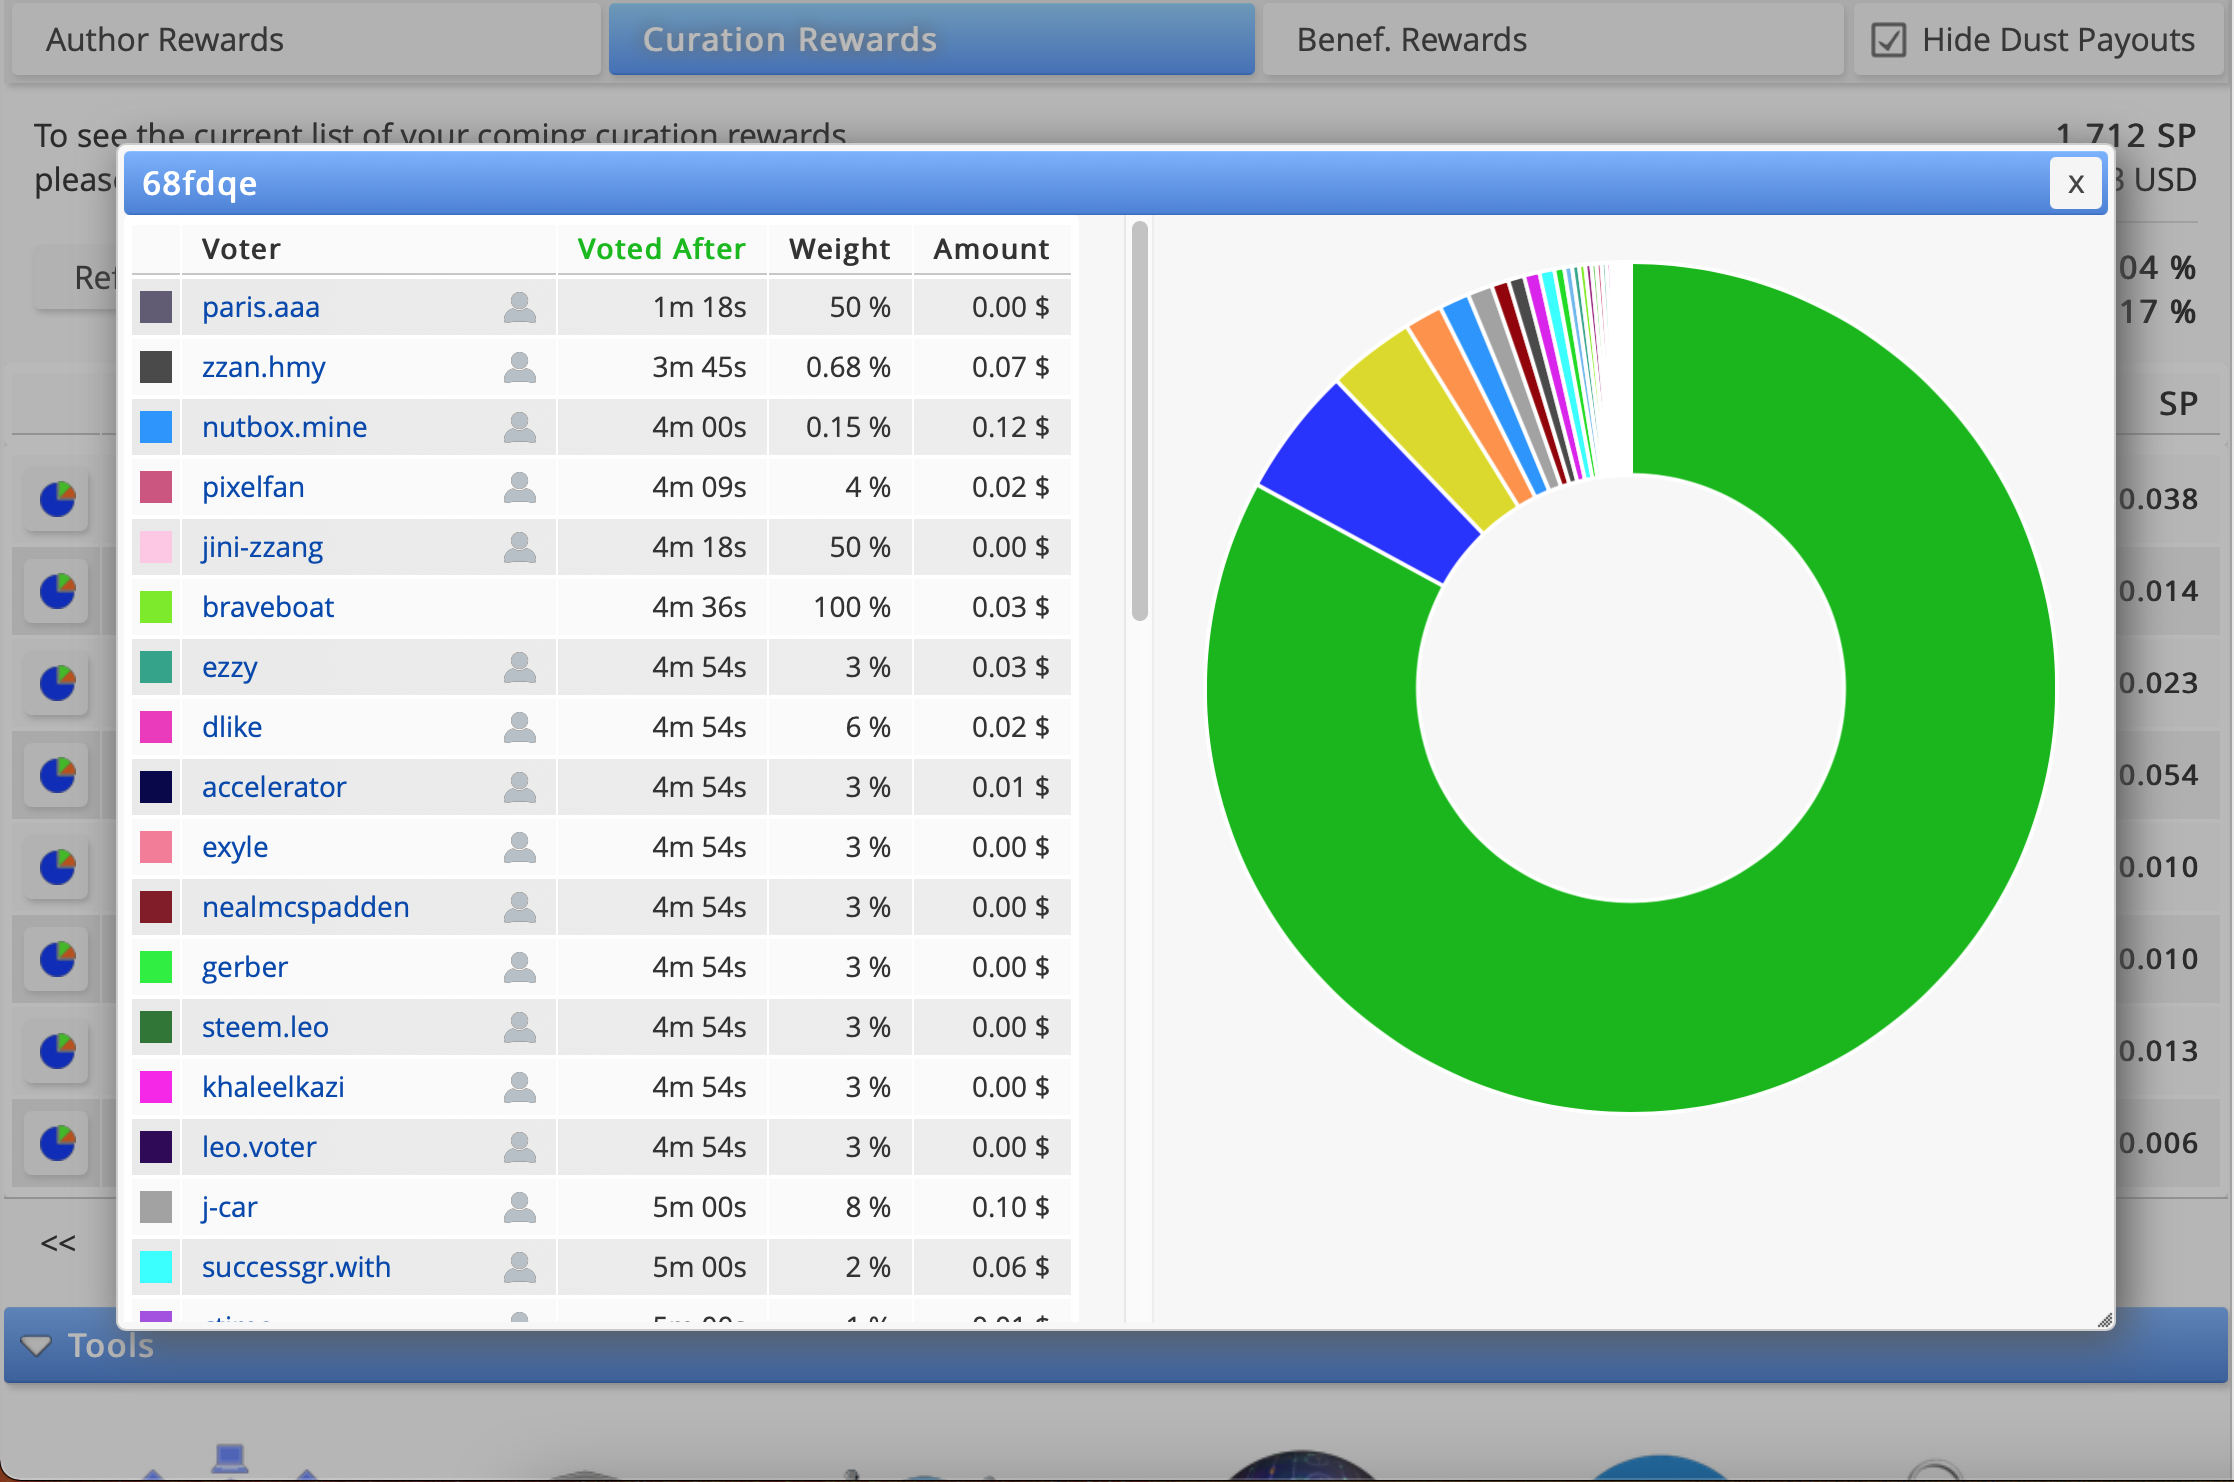Close the 68fdqe dialog with x
This screenshot has width=2234, height=1482.
click(2075, 183)
